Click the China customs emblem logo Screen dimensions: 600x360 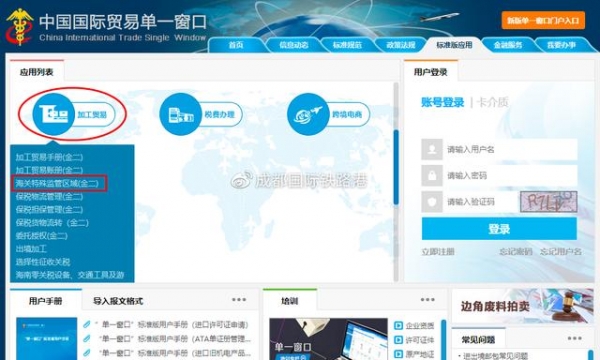20,27
